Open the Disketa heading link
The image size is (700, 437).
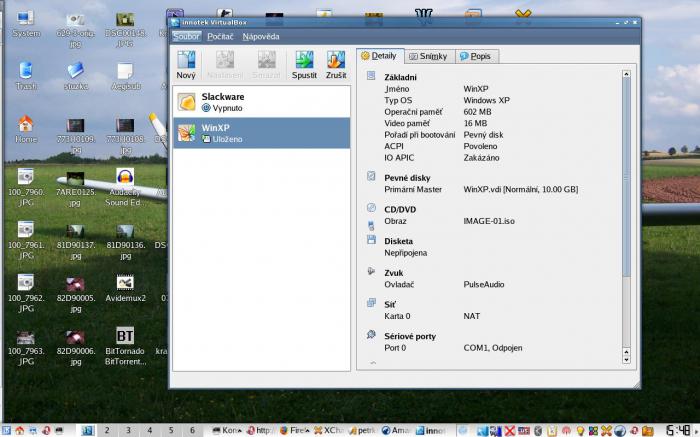(398, 241)
